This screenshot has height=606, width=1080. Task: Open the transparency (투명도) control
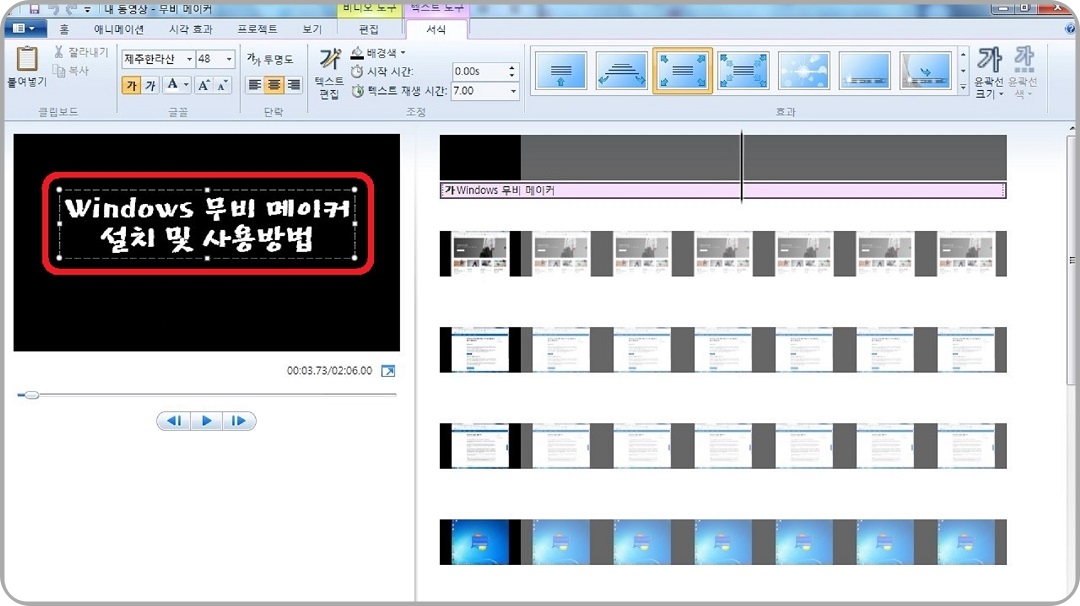point(270,59)
